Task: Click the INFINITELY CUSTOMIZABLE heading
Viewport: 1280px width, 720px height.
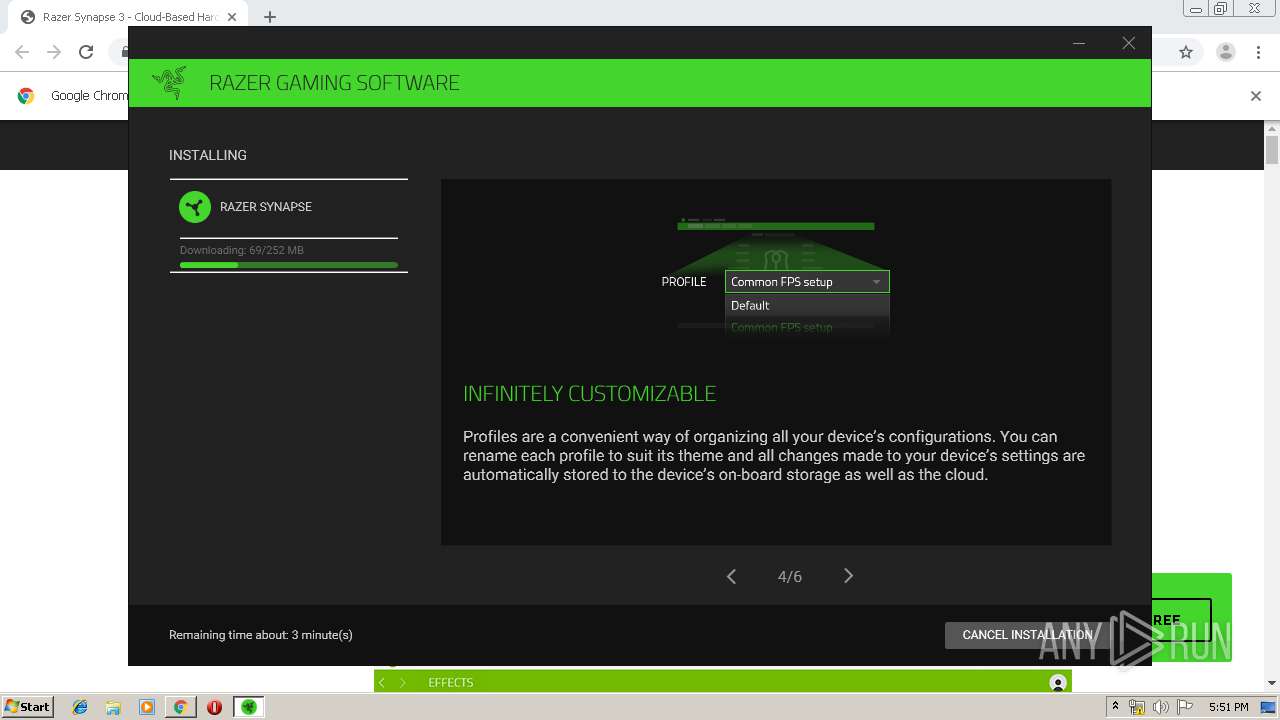Action: (x=589, y=394)
